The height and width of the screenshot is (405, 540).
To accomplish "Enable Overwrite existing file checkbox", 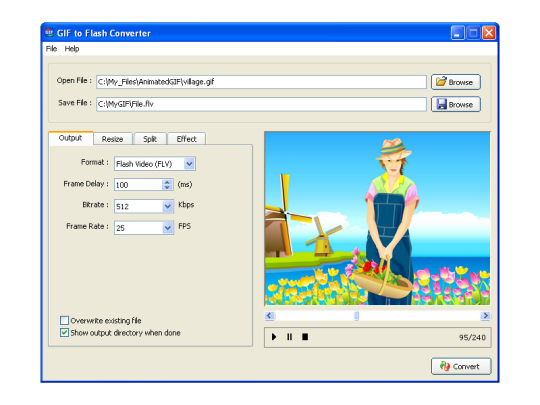I will (x=64, y=321).
